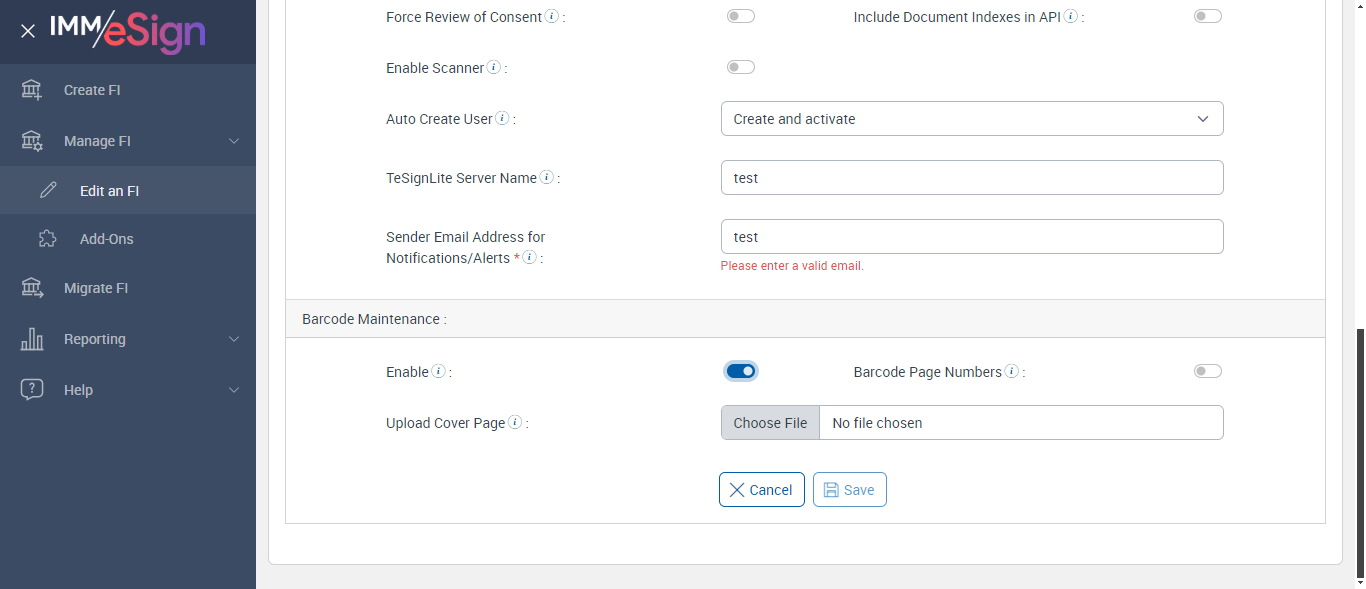This screenshot has width=1366, height=589.
Task: Toggle the Barcode Page Numbers switch
Action: coord(1207,371)
